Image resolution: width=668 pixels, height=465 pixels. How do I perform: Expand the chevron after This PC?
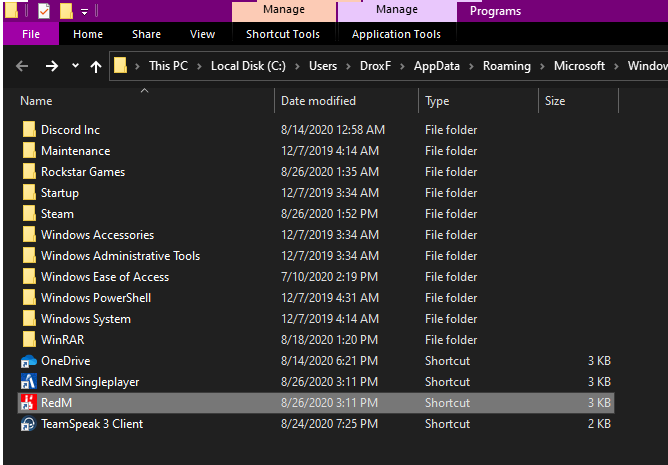(199, 66)
